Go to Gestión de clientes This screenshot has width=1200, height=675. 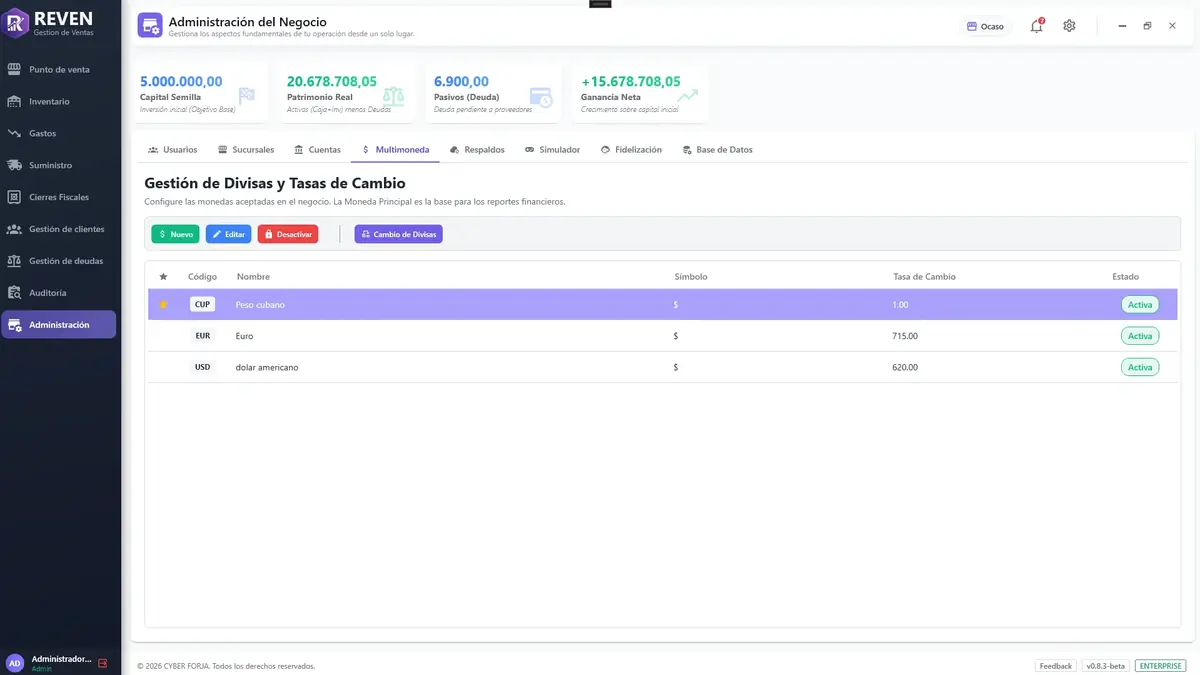pyautogui.click(x=59, y=229)
